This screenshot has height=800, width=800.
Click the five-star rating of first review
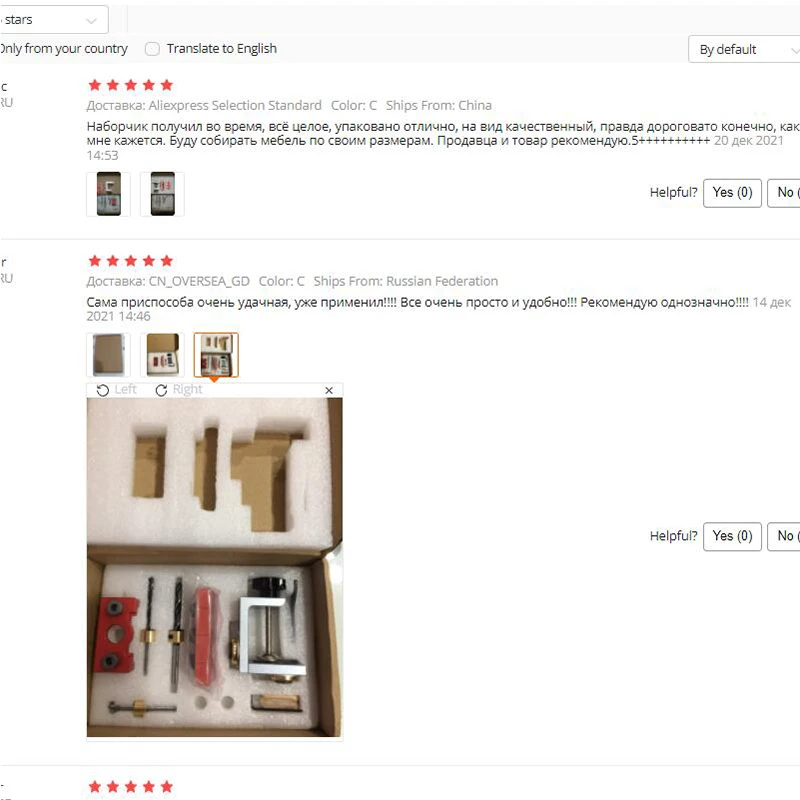(x=131, y=85)
